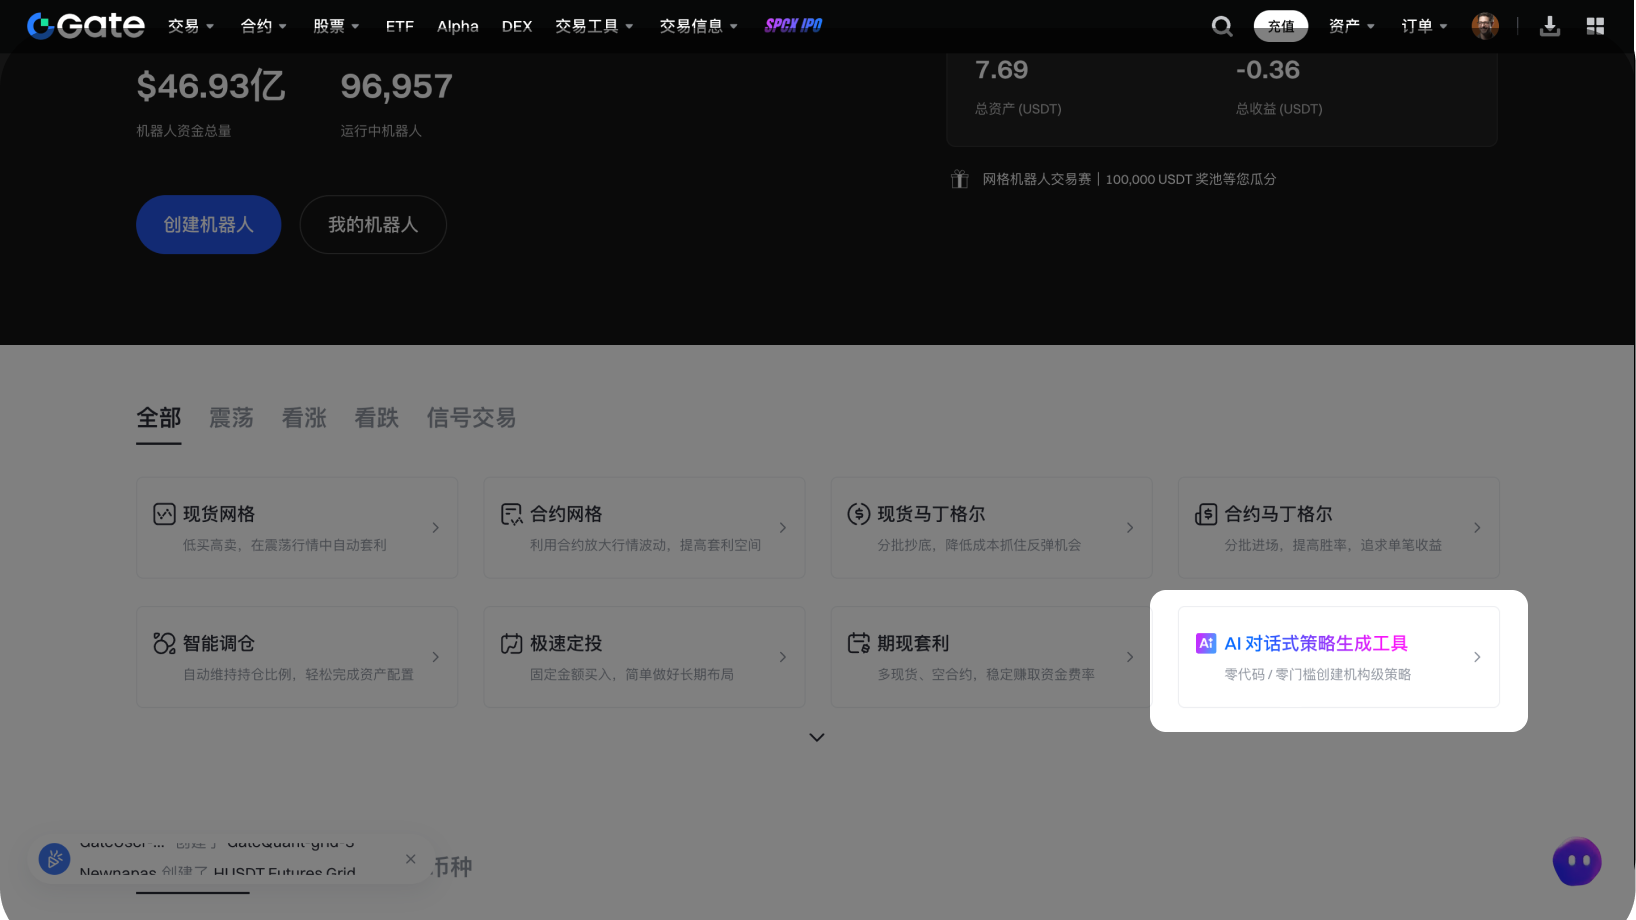Open the user avatar profile
Screen dimensions: 1636x920
(1485, 26)
